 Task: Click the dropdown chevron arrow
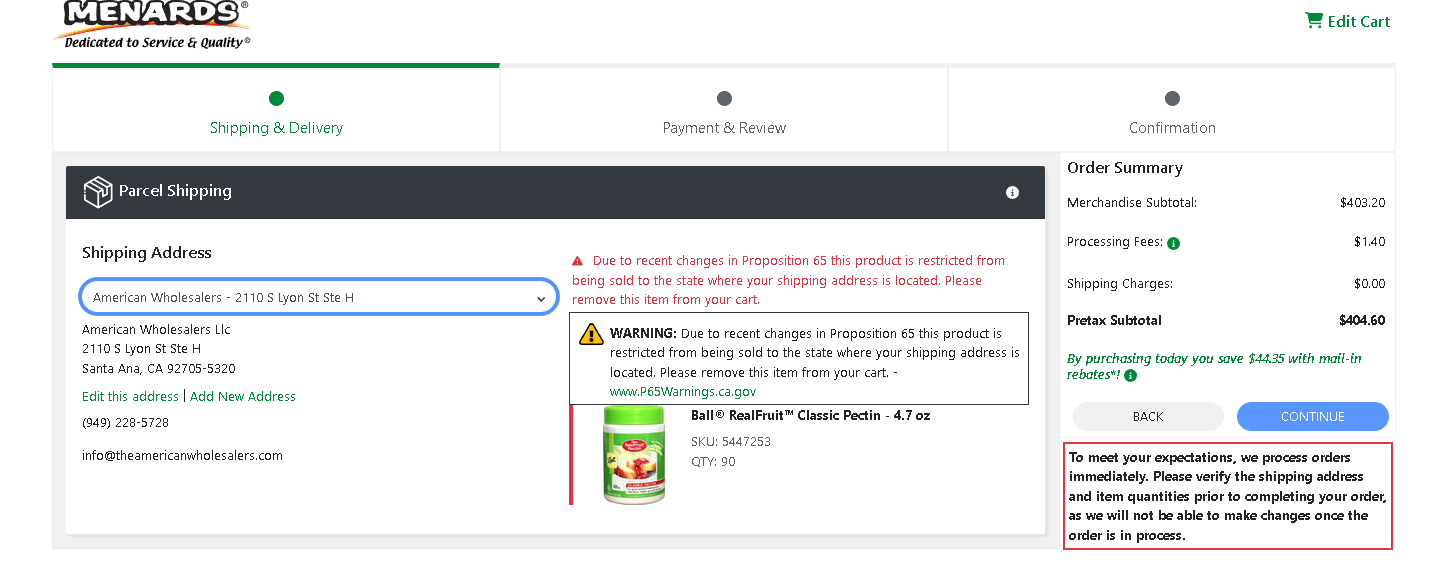click(x=541, y=298)
